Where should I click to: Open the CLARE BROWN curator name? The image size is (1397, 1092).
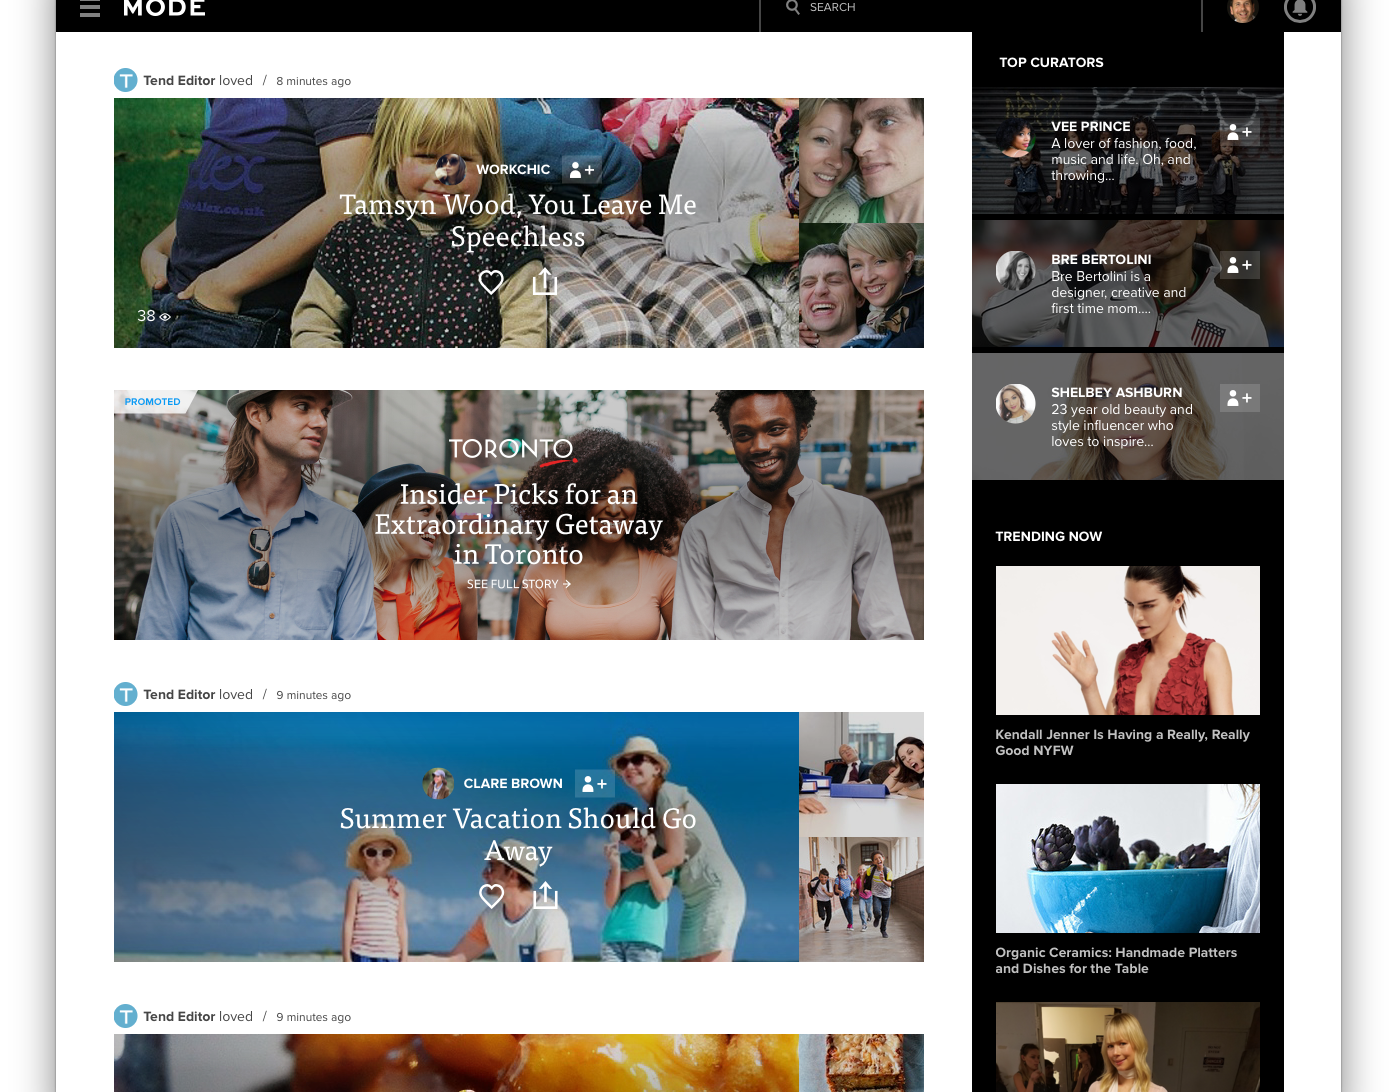(513, 784)
